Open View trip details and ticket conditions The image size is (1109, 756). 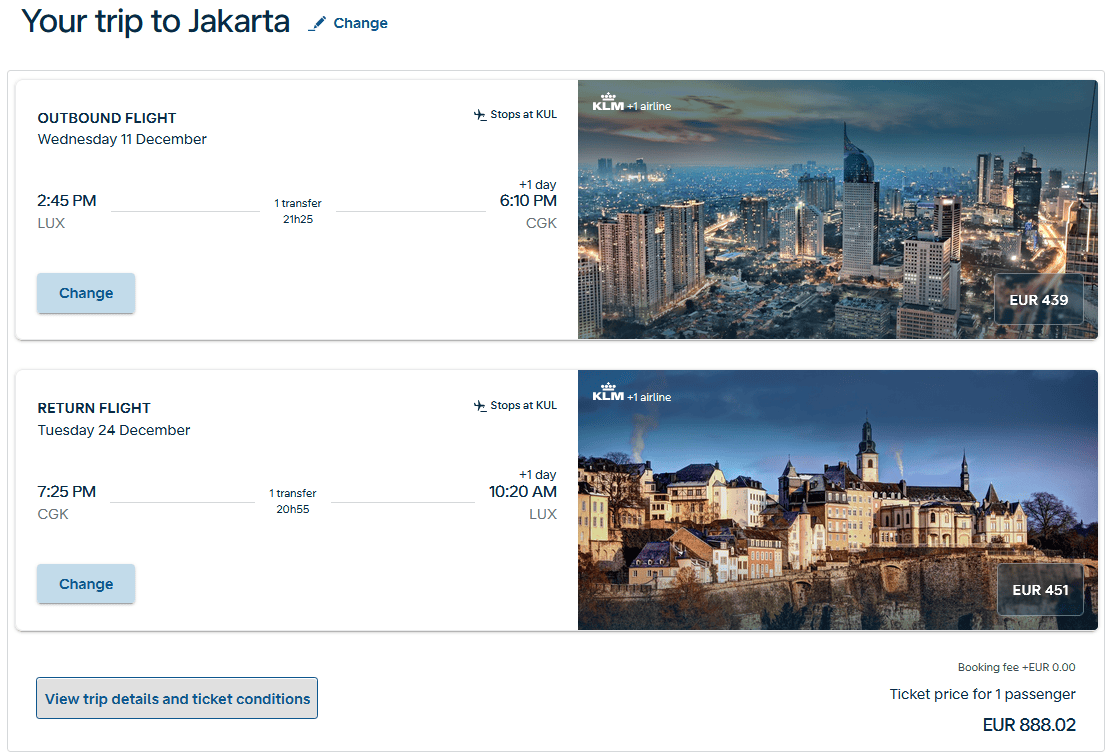[177, 699]
